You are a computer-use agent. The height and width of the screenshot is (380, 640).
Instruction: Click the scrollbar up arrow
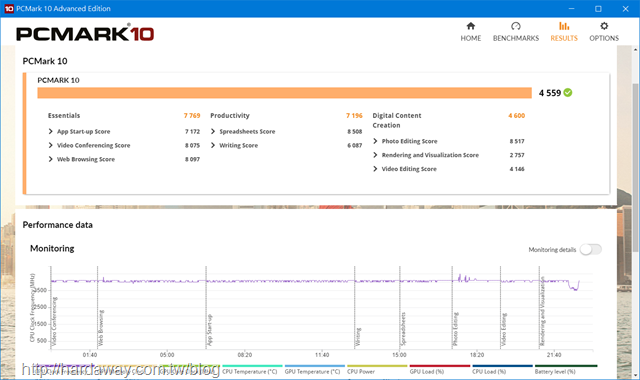[636, 50]
